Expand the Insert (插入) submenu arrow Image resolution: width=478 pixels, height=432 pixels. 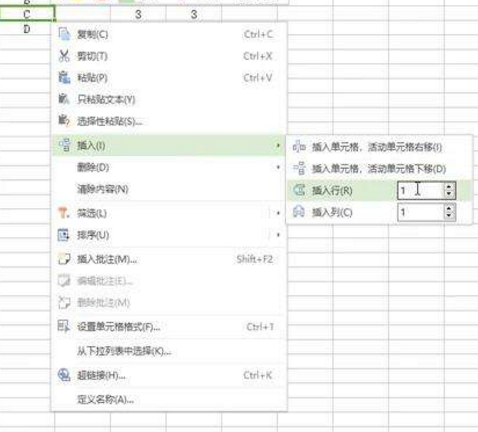278,145
